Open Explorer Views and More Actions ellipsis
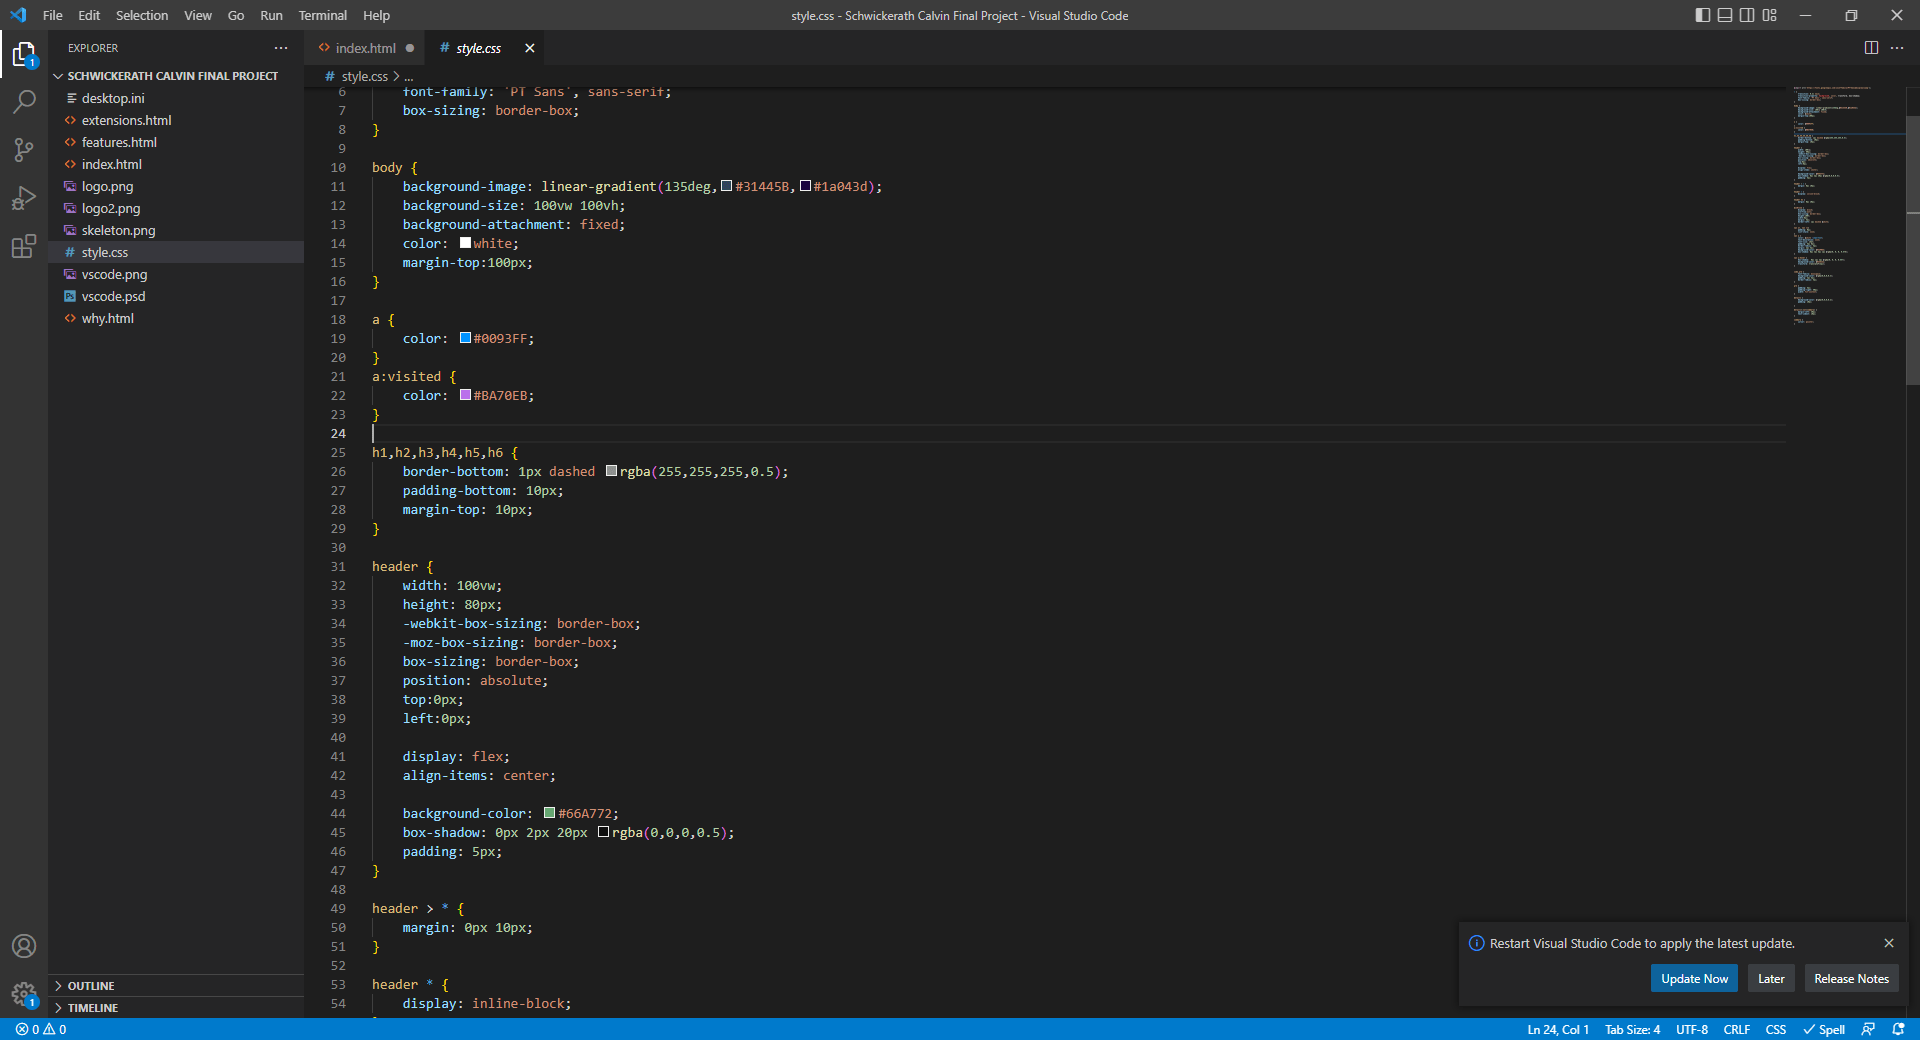This screenshot has width=1920, height=1040. coord(281,48)
